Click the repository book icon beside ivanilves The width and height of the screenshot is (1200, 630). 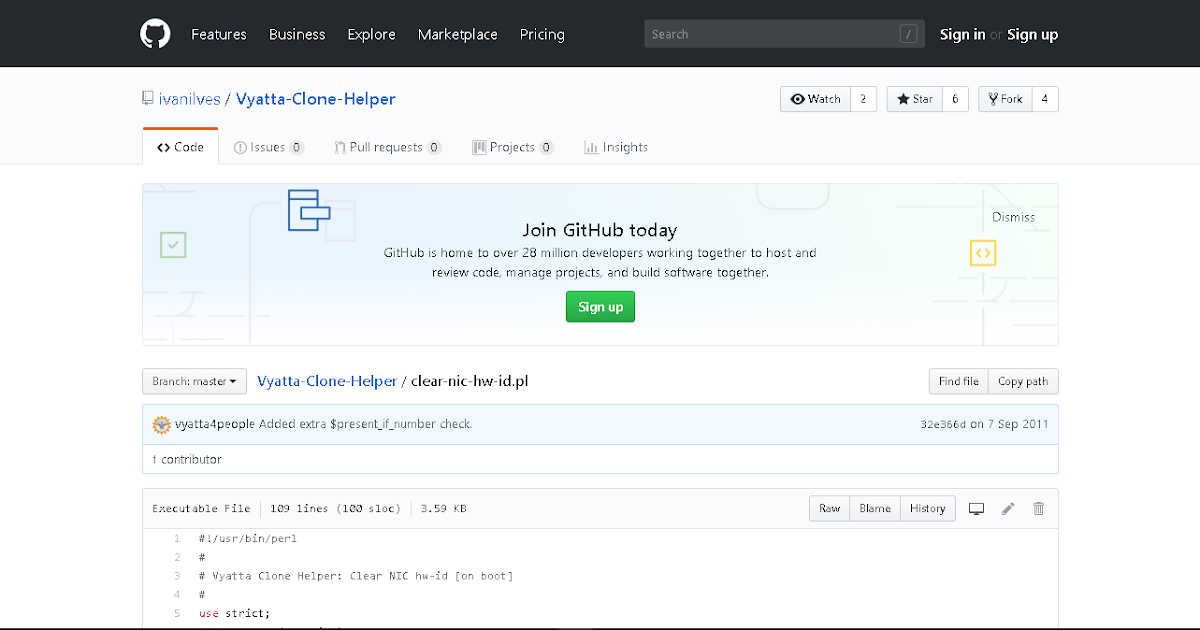[146, 98]
